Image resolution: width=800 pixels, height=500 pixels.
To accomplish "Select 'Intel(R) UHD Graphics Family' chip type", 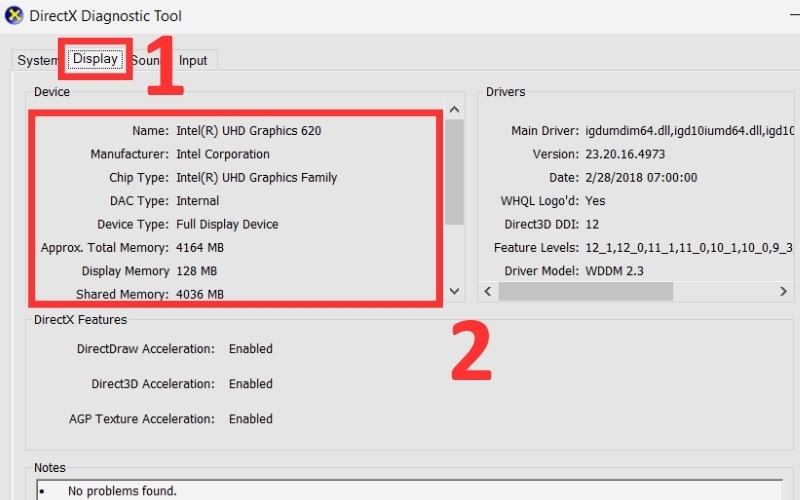I will point(257,178).
